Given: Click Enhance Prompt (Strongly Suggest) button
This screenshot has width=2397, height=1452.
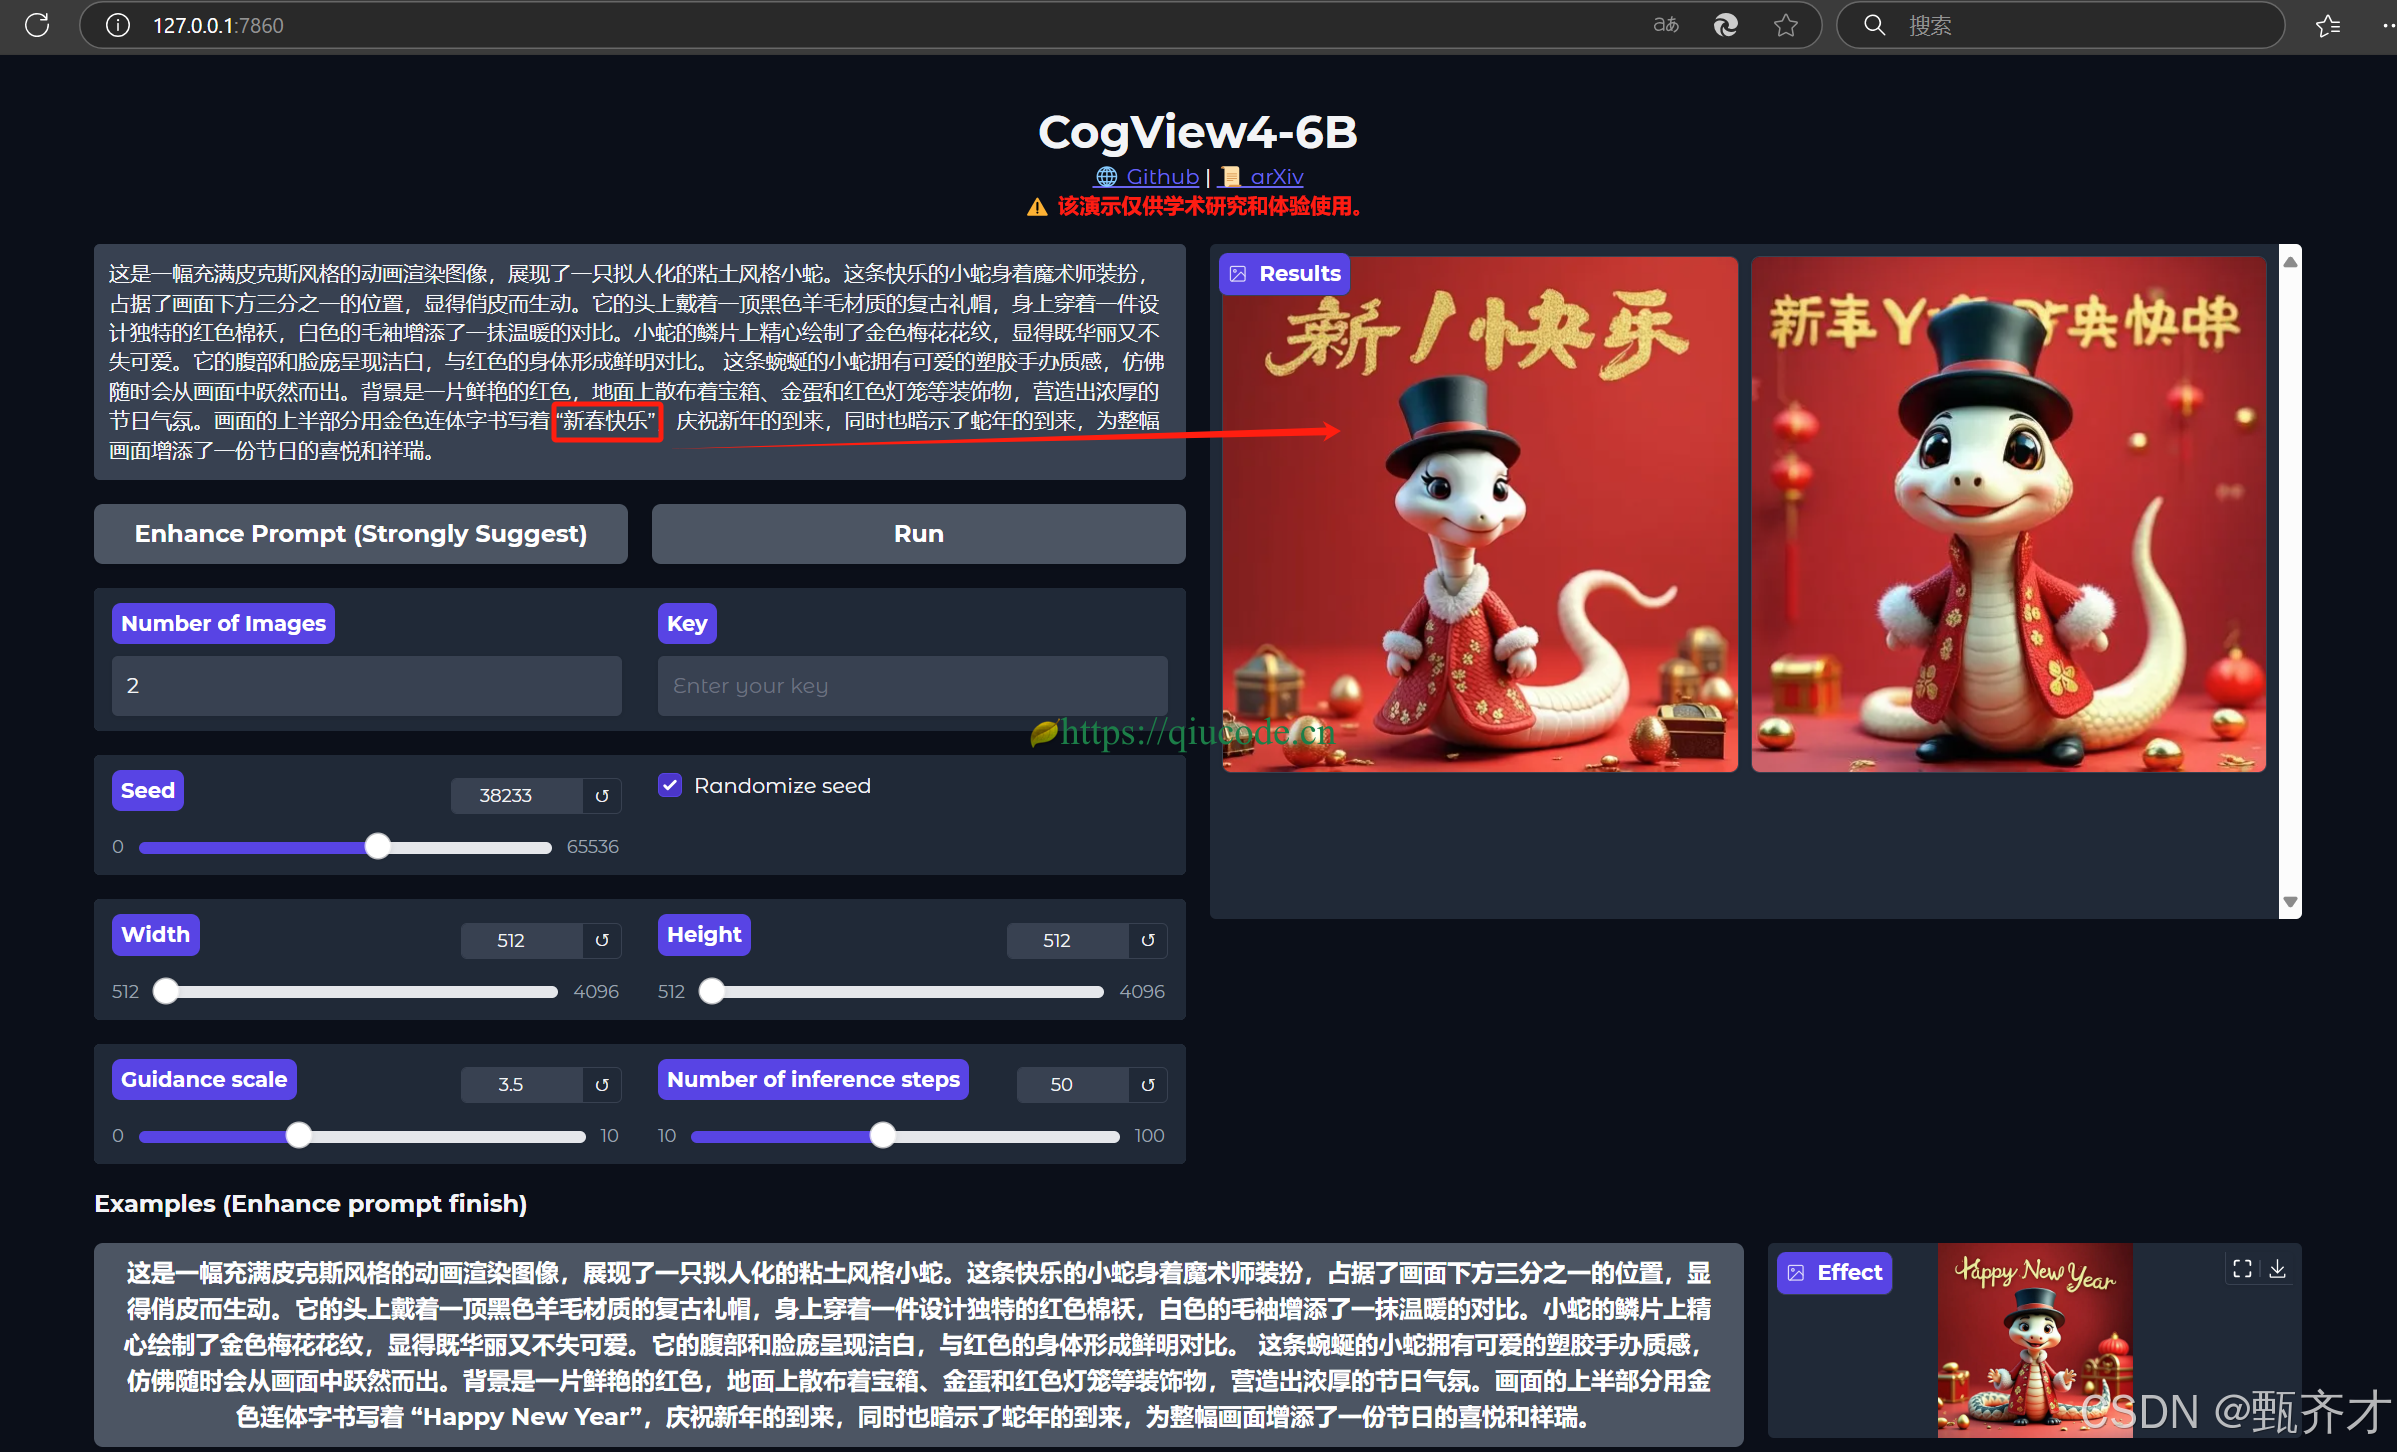Looking at the screenshot, I should coord(361,534).
